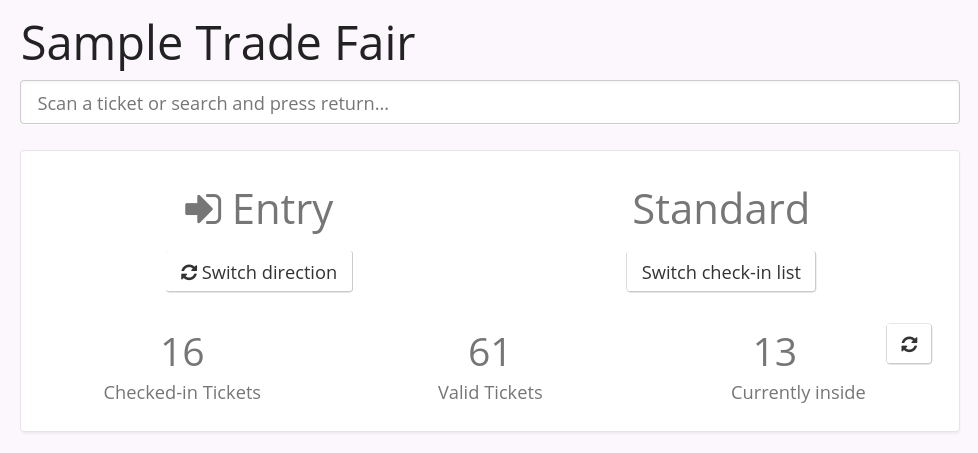Click the 'Scan a ticket' placeholder text
978x453 pixels.
[212, 103]
